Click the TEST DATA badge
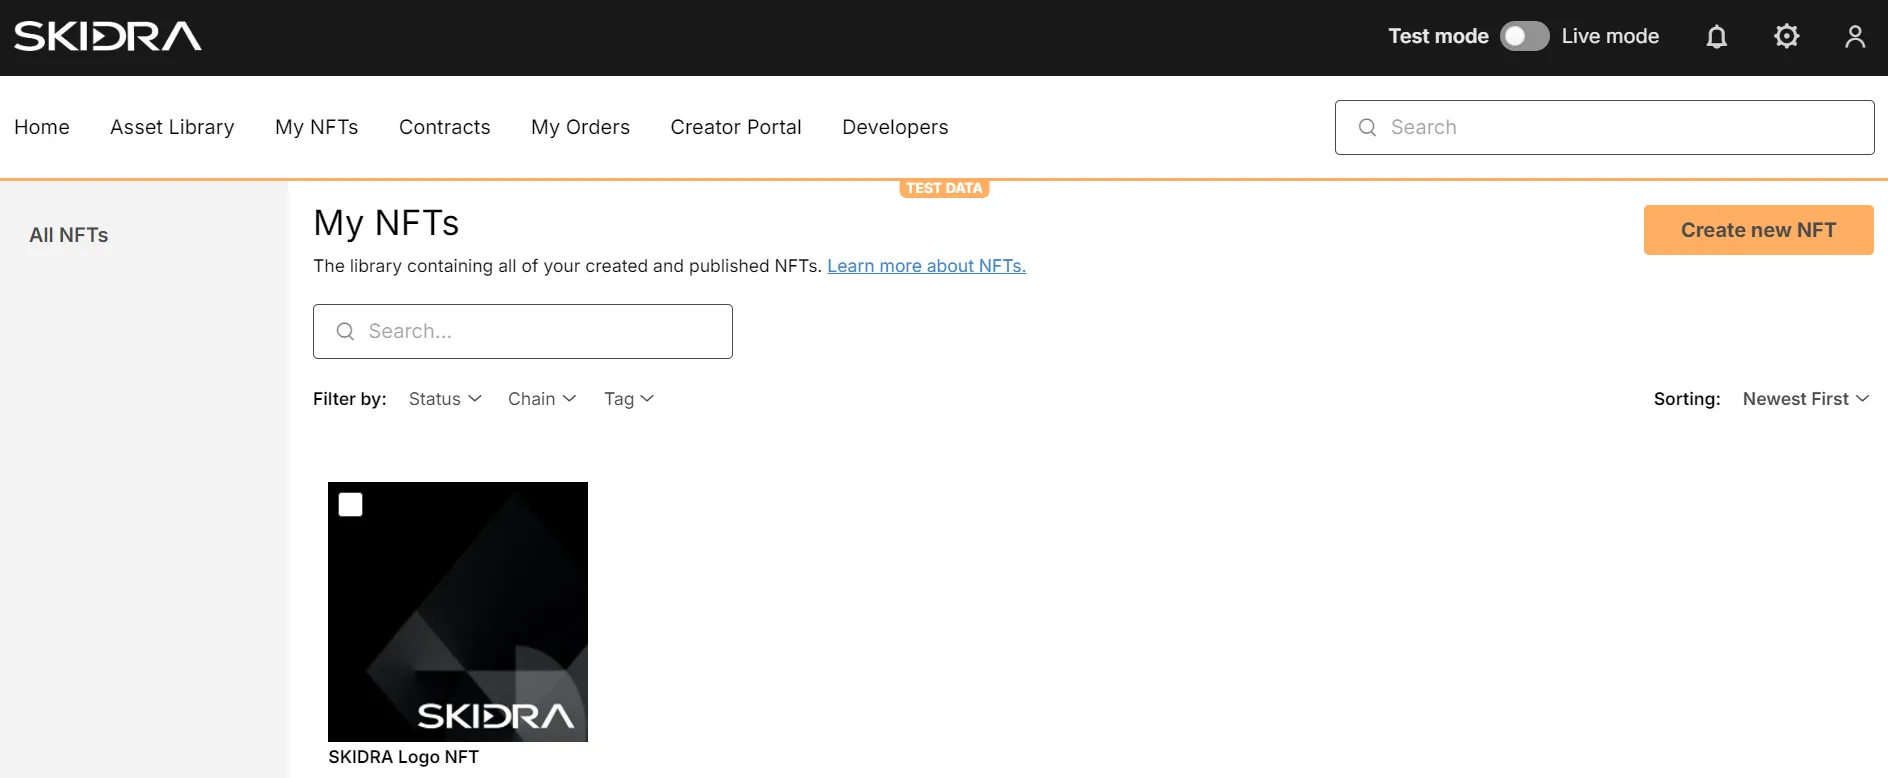 944,188
